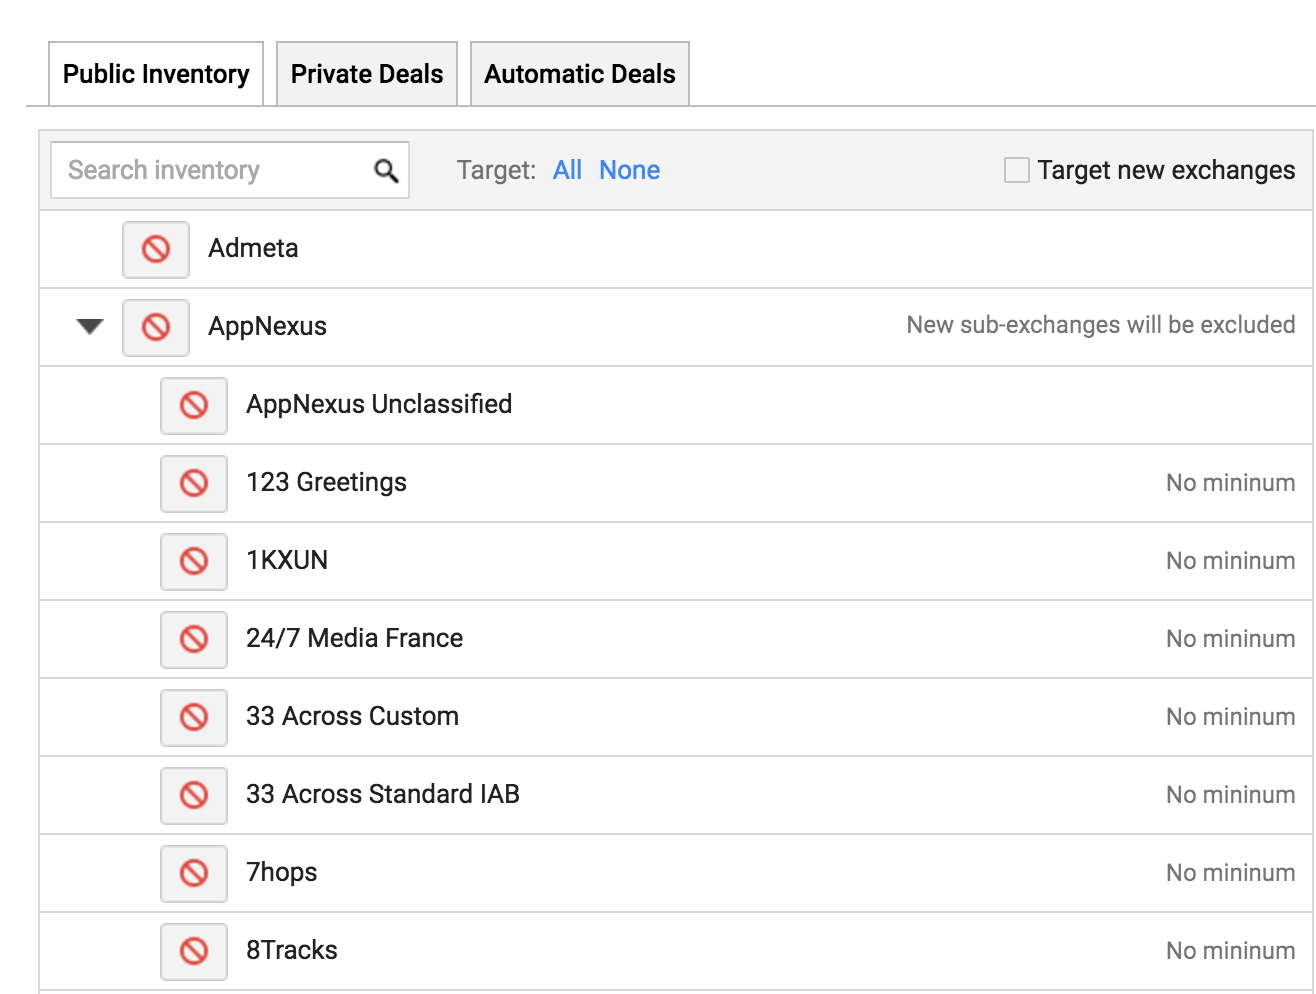Click No mininum value for 33 Across Custom
Image resolution: width=1316 pixels, height=994 pixels.
click(1230, 717)
